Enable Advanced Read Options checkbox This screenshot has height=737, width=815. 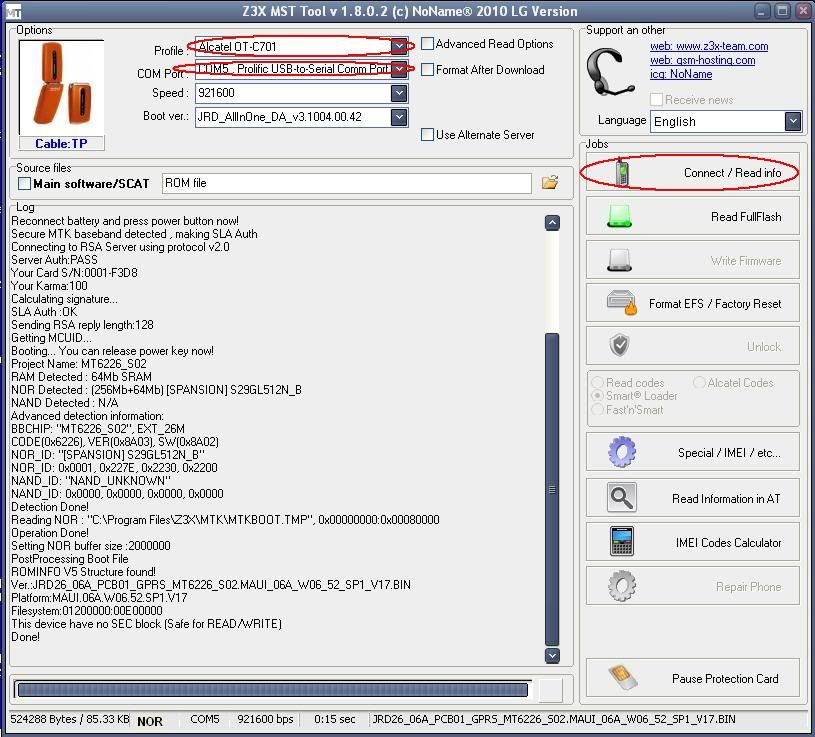[x=428, y=44]
